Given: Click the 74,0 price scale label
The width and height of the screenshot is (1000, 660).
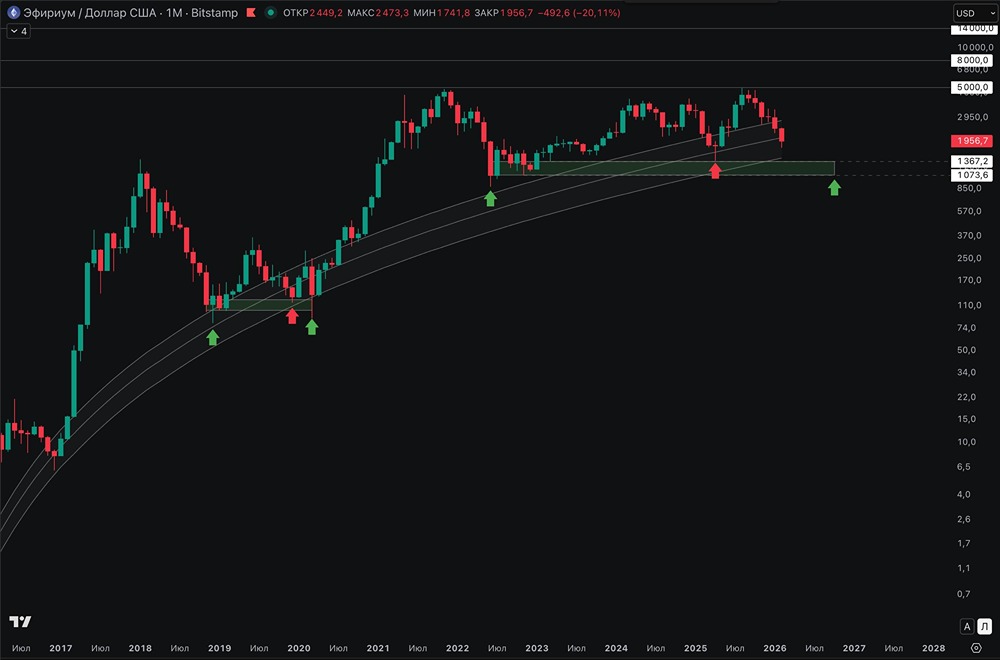Looking at the screenshot, I should pos(966,328).
